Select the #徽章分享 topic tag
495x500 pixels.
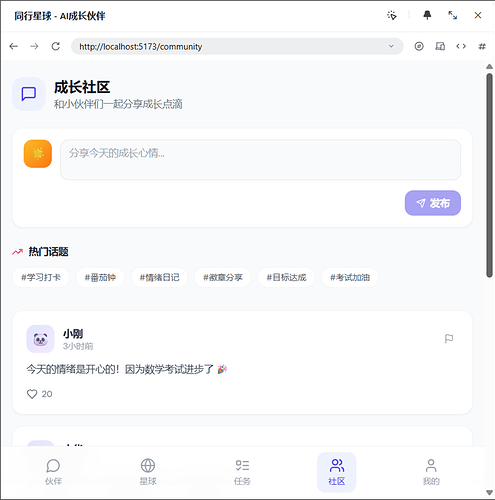pyautogui.click(x=223, y=277)
